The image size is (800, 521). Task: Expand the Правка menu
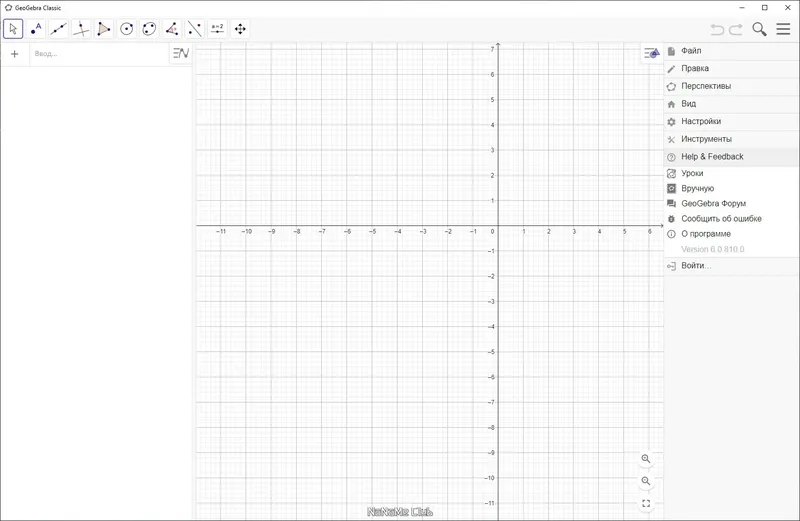[x=732, y=68]
